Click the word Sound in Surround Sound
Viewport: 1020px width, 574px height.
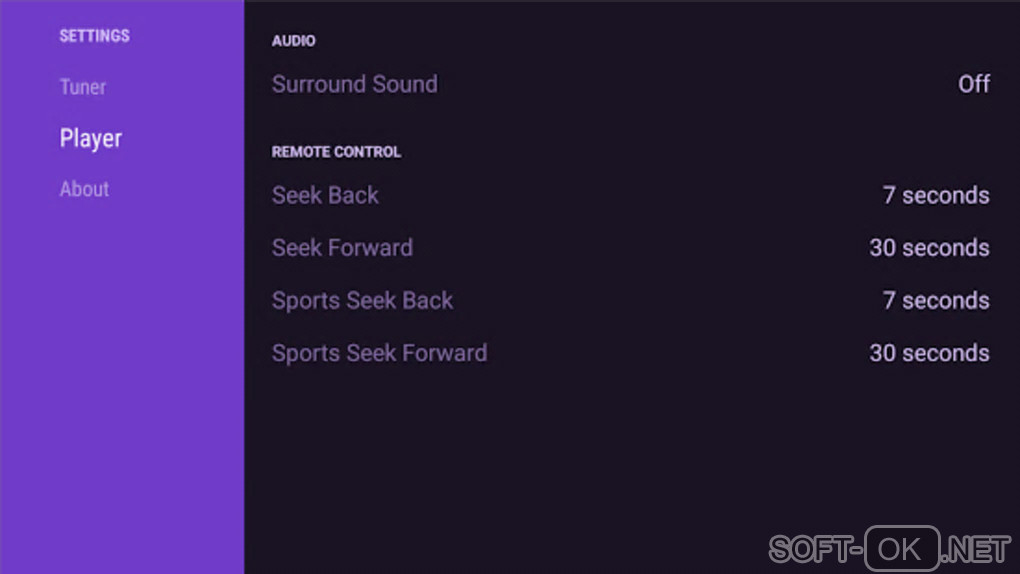pyautogui.click(x=404, y=84)
